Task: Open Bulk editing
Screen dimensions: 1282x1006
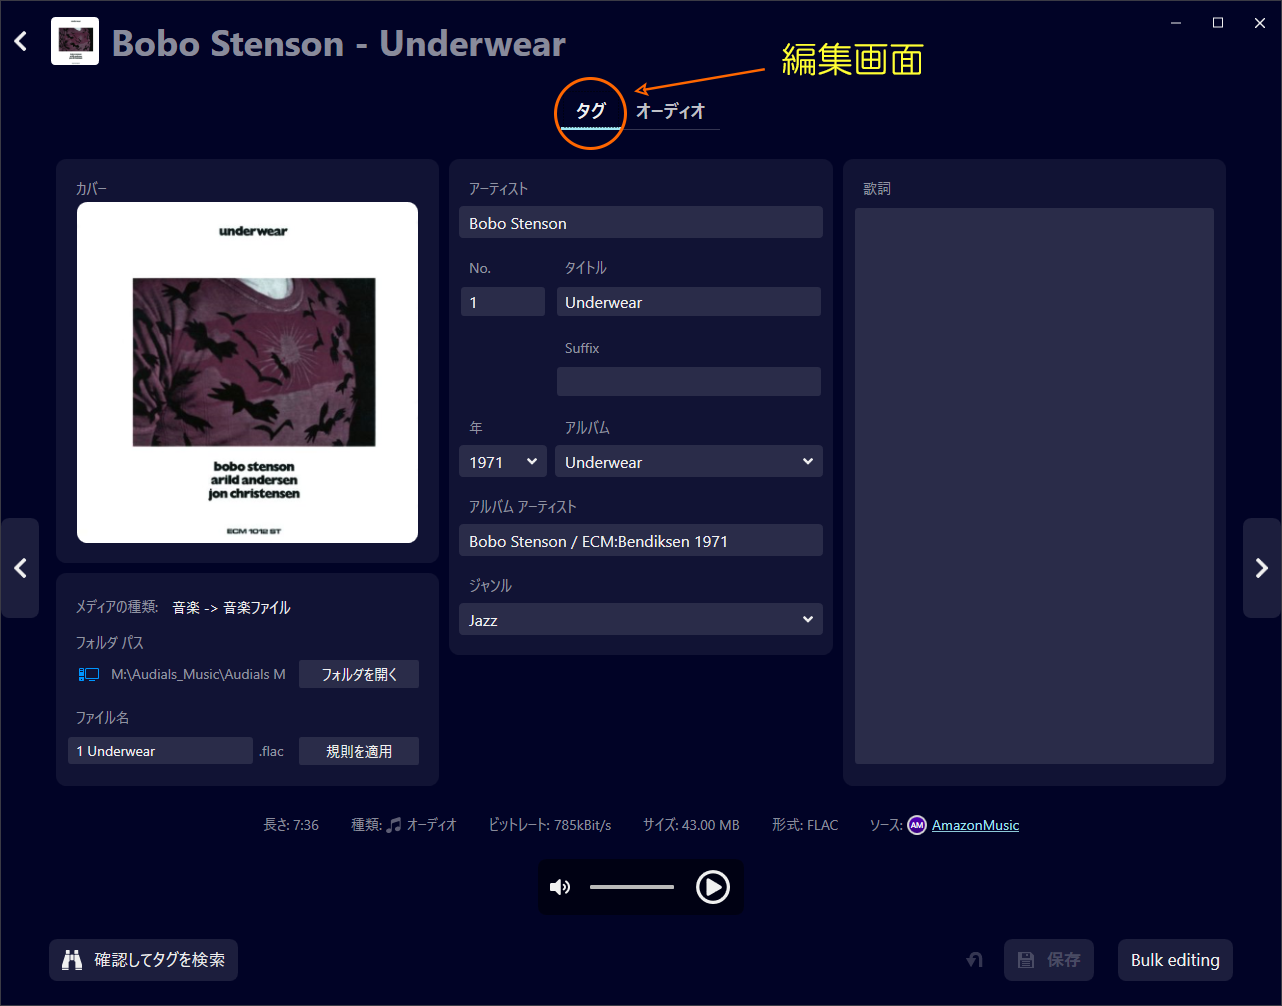Action: point(1175,960)
